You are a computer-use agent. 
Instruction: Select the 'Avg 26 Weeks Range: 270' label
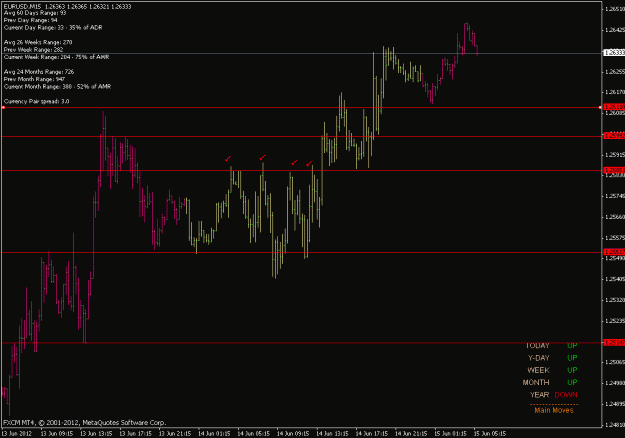pos(38,42)
